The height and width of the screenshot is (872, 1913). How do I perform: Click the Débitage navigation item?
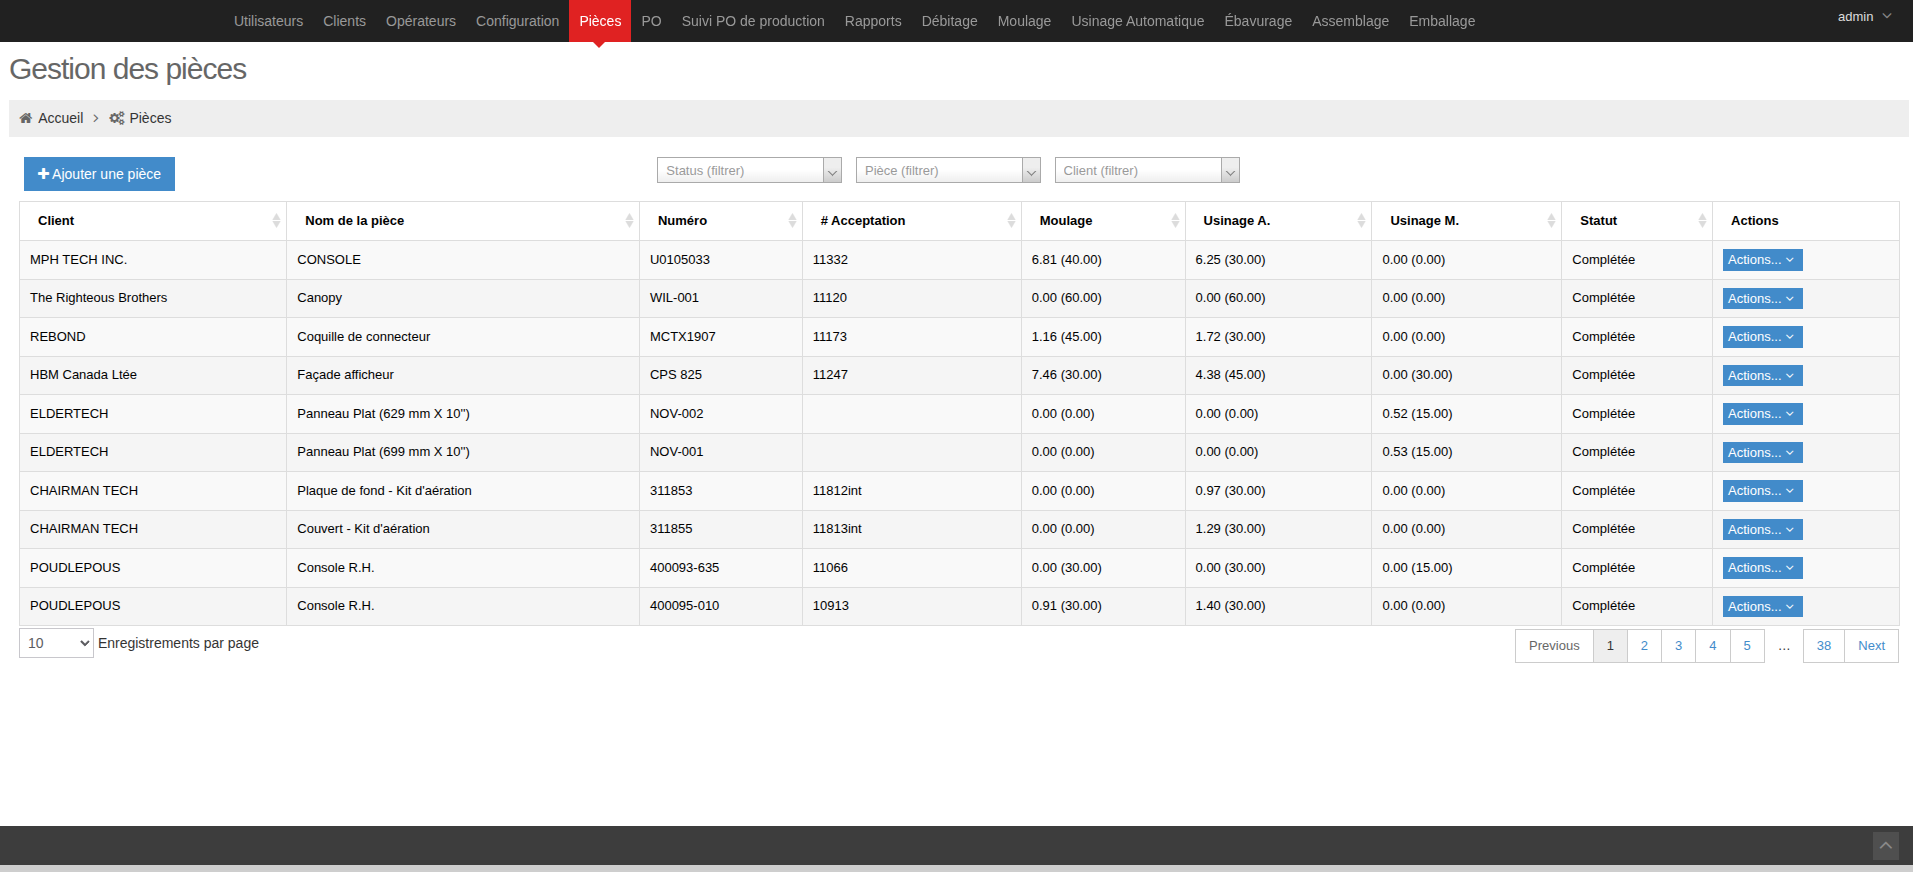pos(949,21)
